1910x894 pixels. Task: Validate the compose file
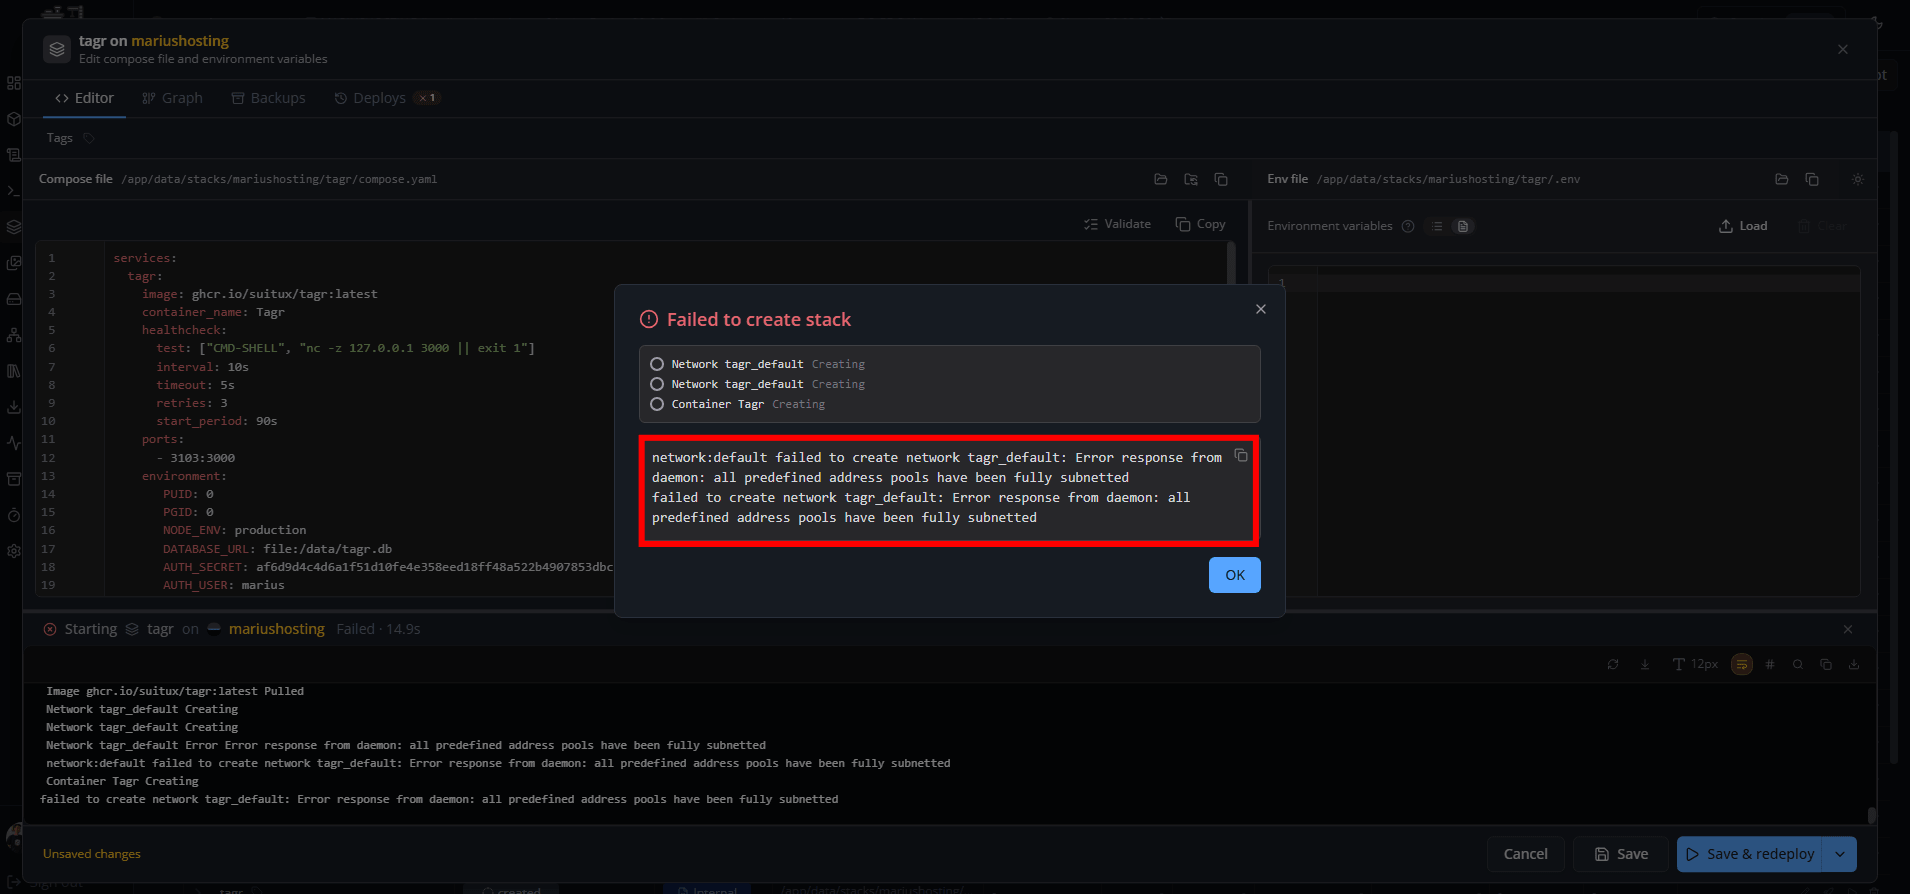[1117, 224]
